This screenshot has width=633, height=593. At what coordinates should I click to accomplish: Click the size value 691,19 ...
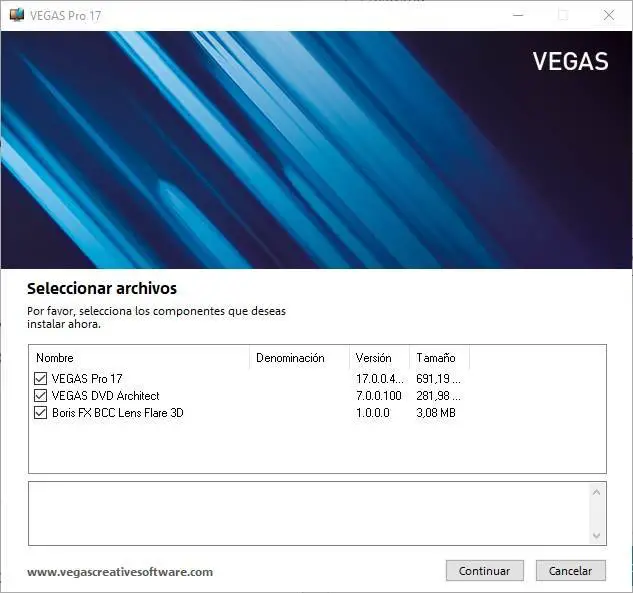[438, 379]
